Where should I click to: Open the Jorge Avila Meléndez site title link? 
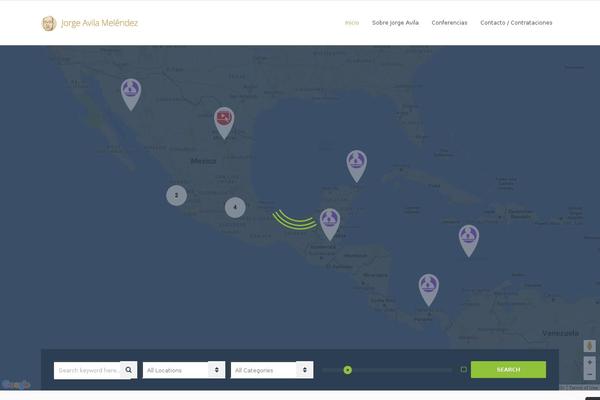(99, 23)
